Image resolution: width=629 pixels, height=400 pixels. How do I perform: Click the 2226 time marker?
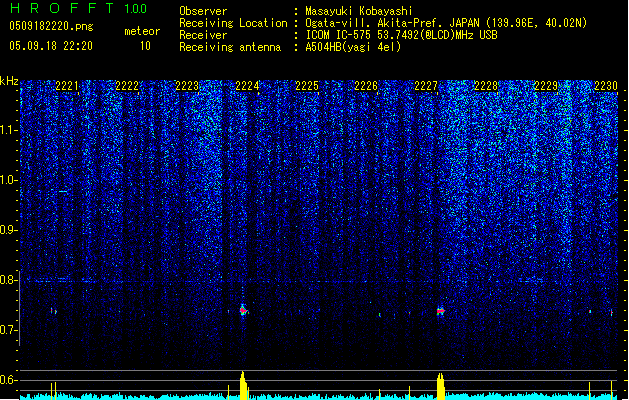tap(366, 86)
